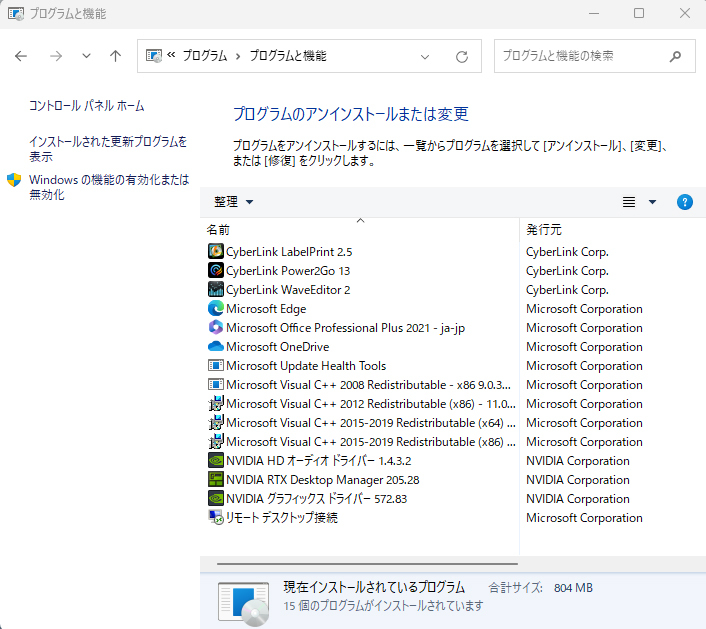Select CyberLink WaveEditor 2 row text
The image size is (706, 629).
coord(288,290)
